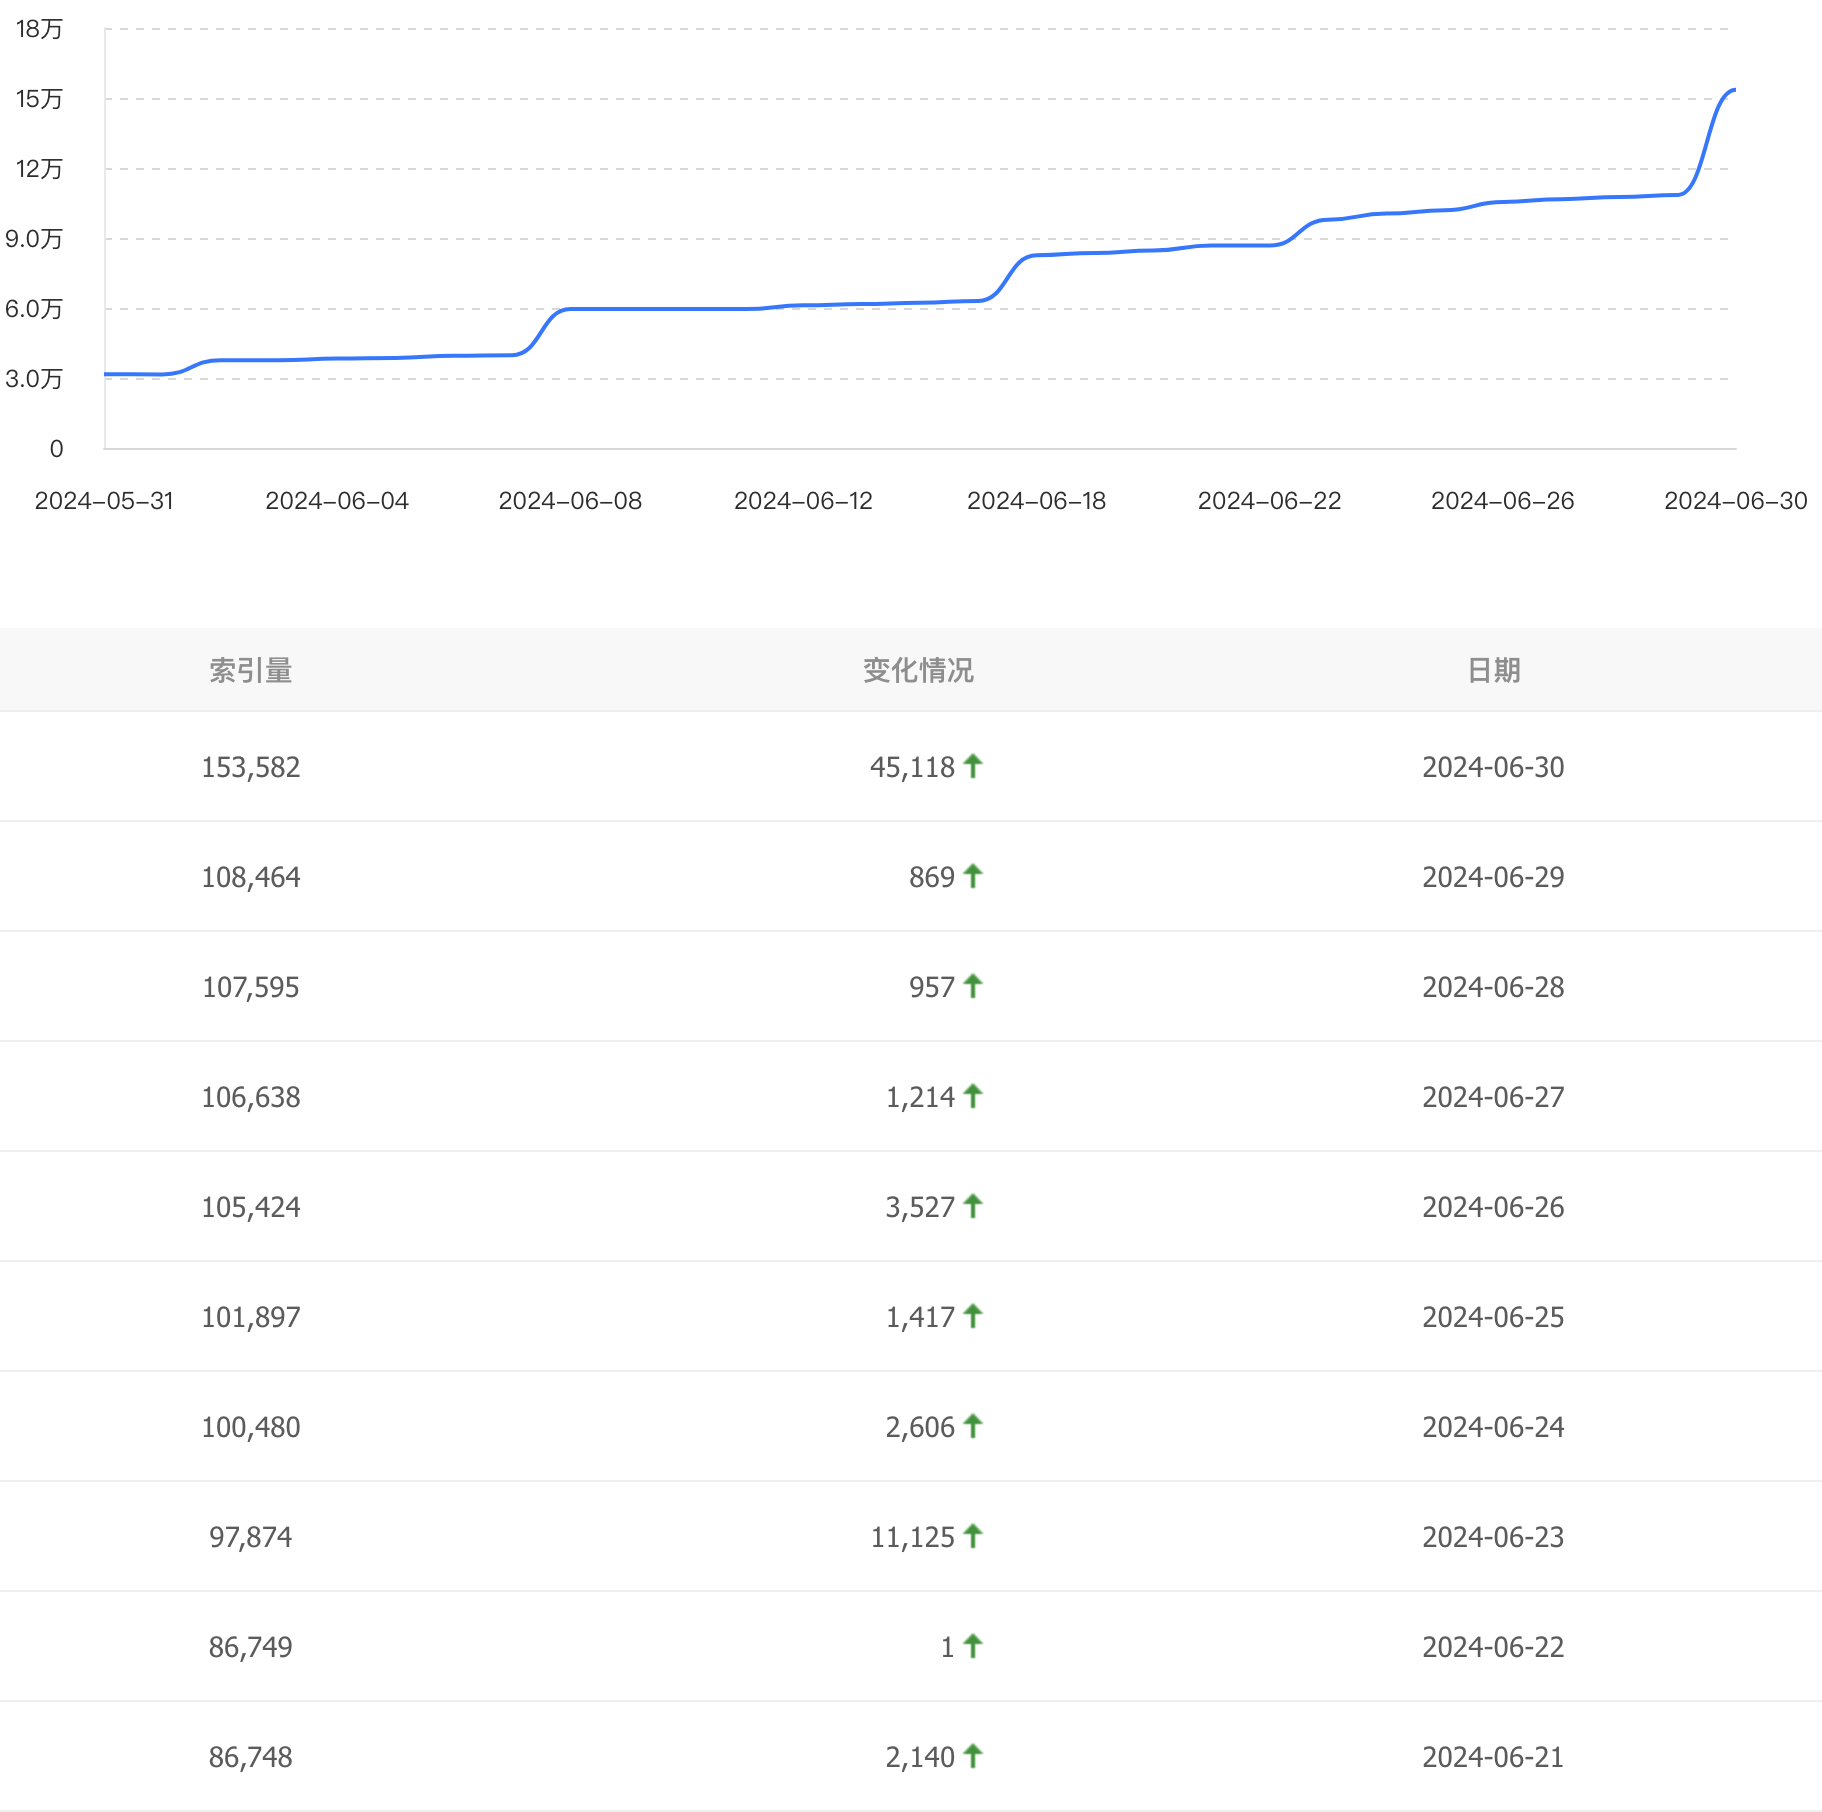Click the up arrow in the 2024-06-22 row
This screenshot has height=1812, width=1822.
tap(973, 1646)
